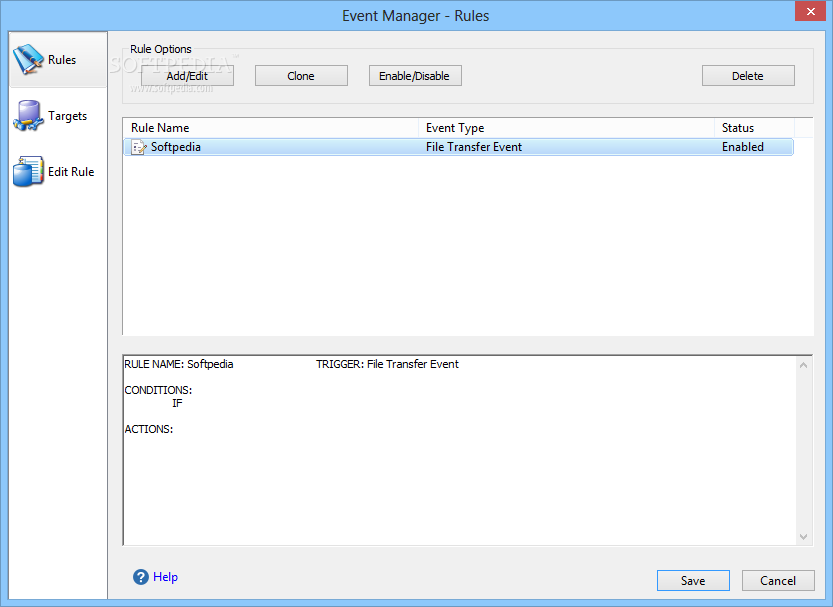Click the TRIGGER: File Transfer Event text
The image size is (833, 607).
click(x=387, y=364)
